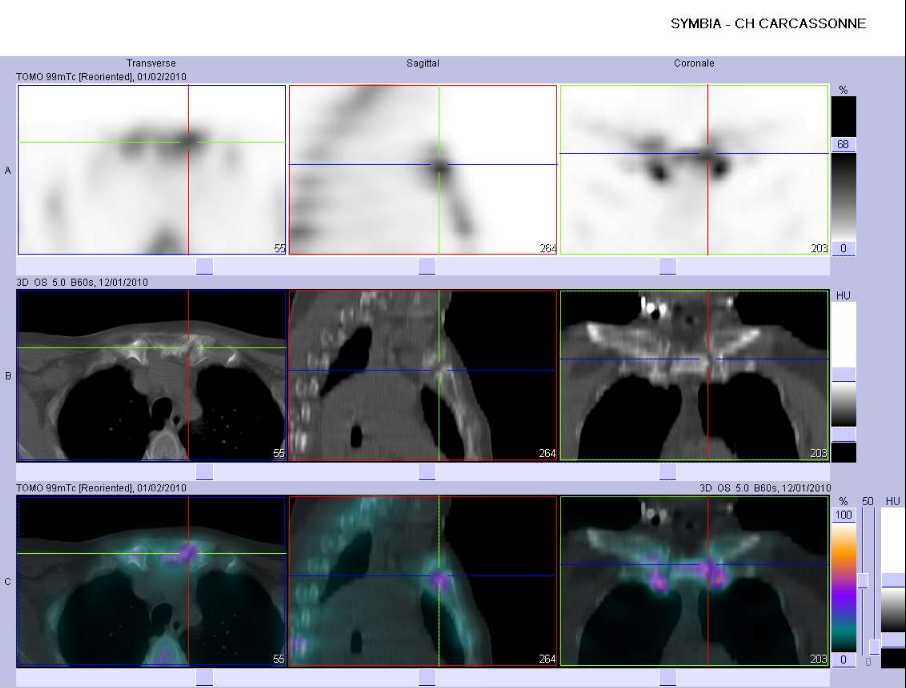The height and width of the screenshot is (688, 906).
Task: Click slice number 203 in row C coronal view
Action: 819,659
